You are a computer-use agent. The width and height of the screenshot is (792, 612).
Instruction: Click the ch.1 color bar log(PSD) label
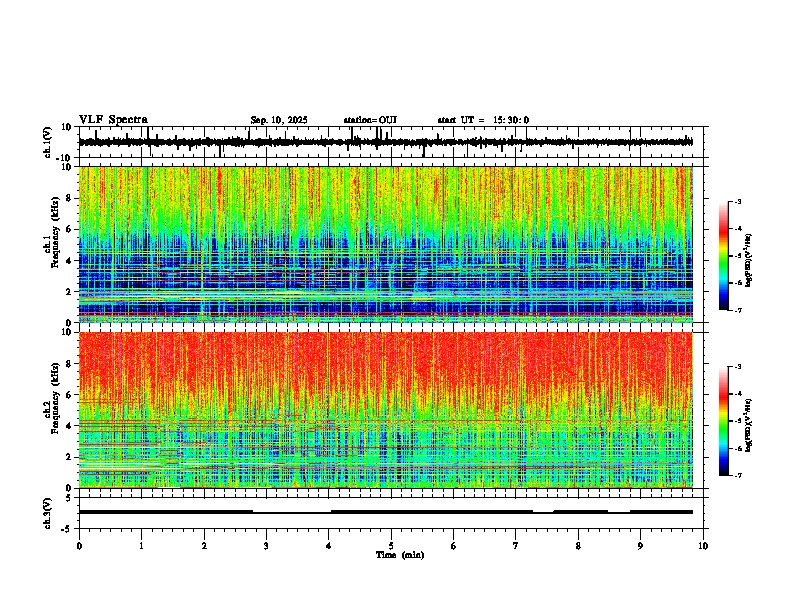(749, 260)
